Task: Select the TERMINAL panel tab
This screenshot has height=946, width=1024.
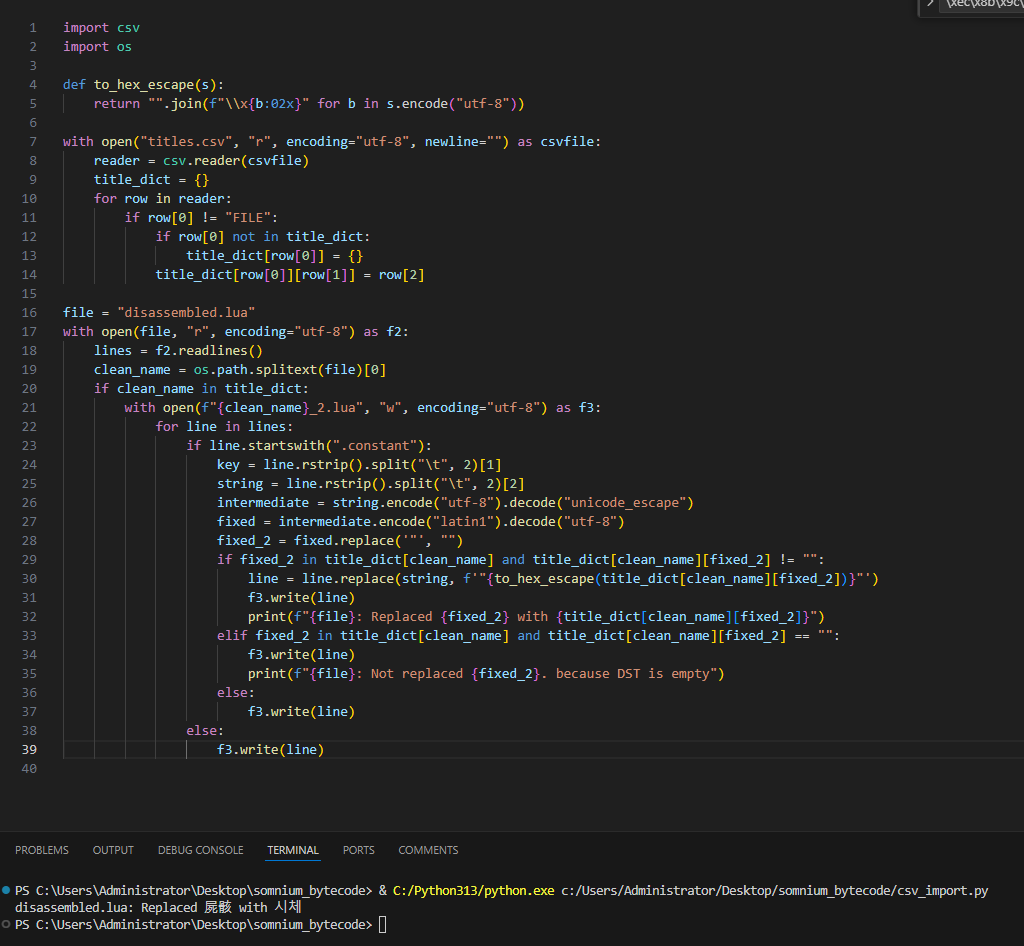Action: click(x=293, y=850)
